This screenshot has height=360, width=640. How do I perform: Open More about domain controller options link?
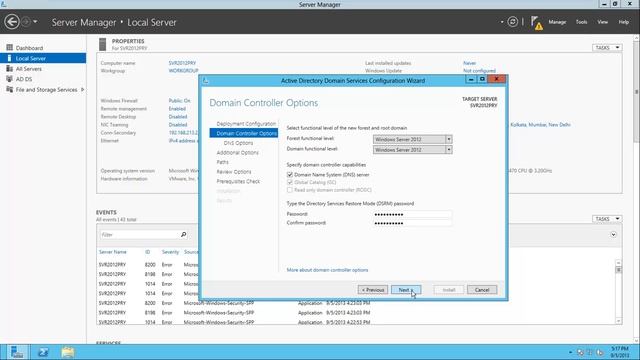click(327, 270)
